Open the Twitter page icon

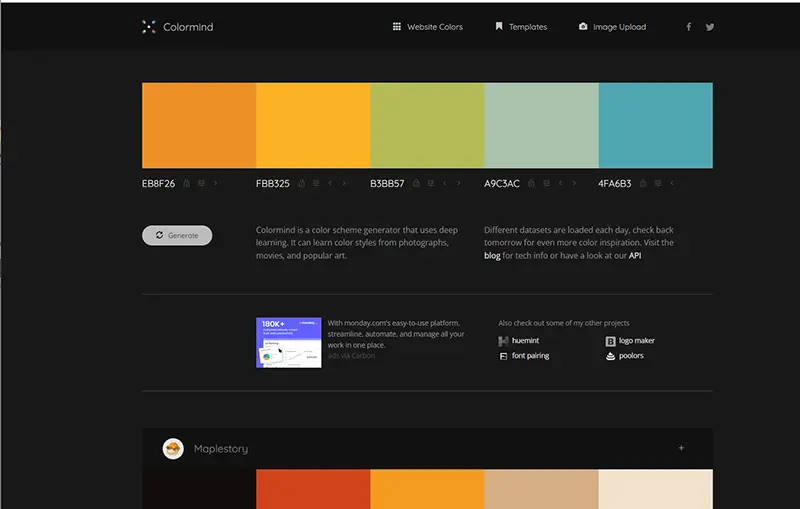[x=710, y=27]
